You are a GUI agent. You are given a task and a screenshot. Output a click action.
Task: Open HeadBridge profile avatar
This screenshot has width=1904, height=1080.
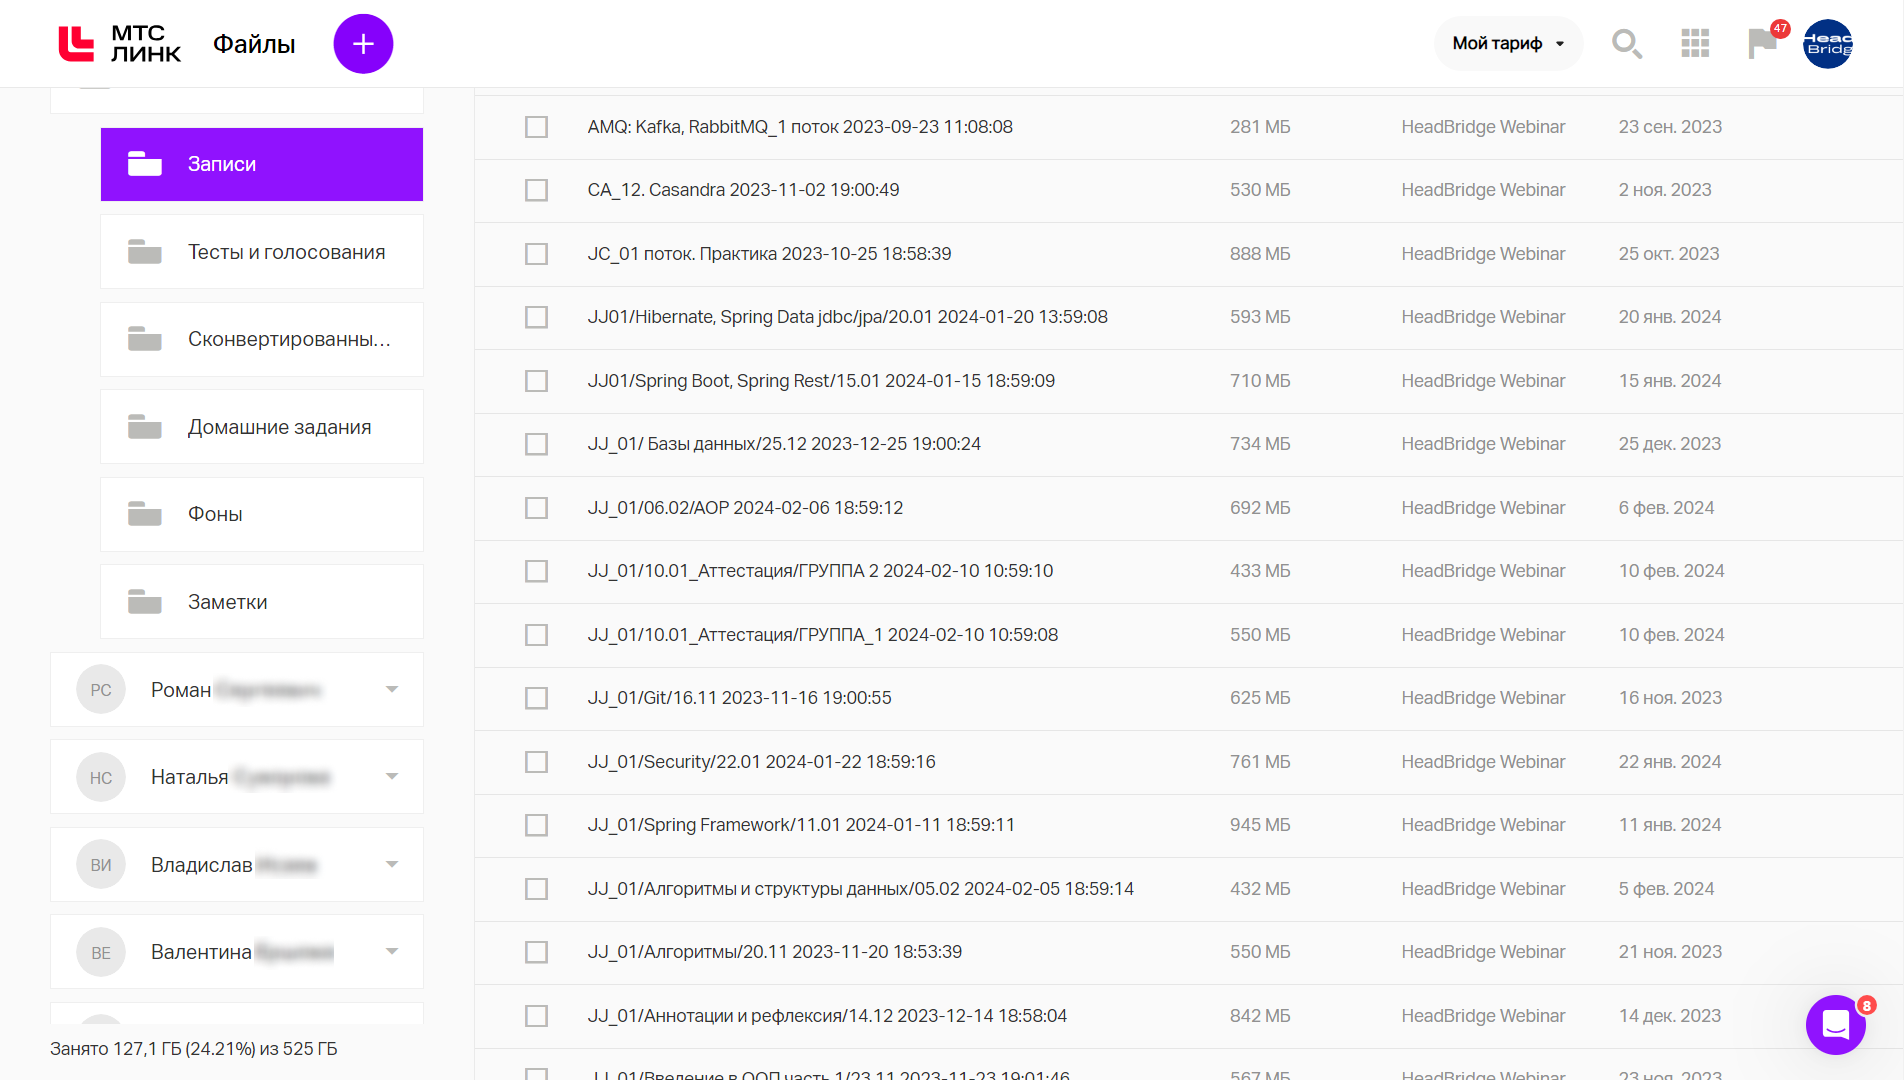pyautogui.click(x=1828, y=43)
